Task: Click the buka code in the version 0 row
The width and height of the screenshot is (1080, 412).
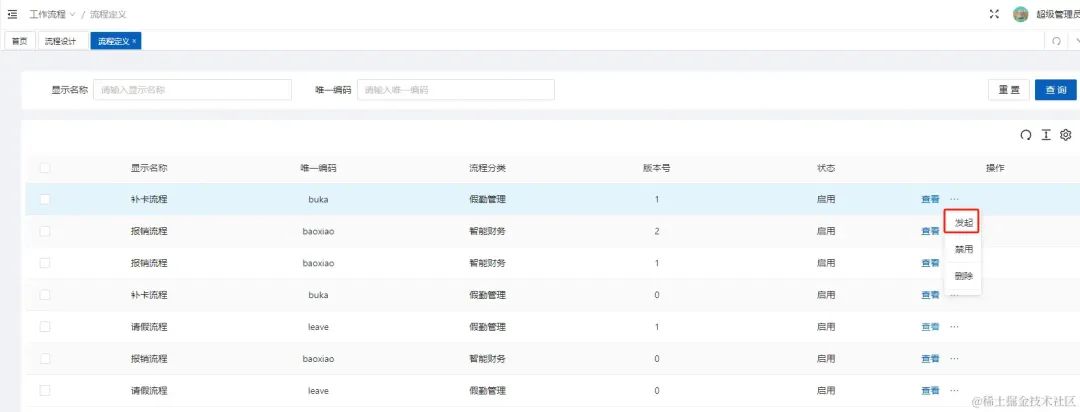Action: coord(318,295)
